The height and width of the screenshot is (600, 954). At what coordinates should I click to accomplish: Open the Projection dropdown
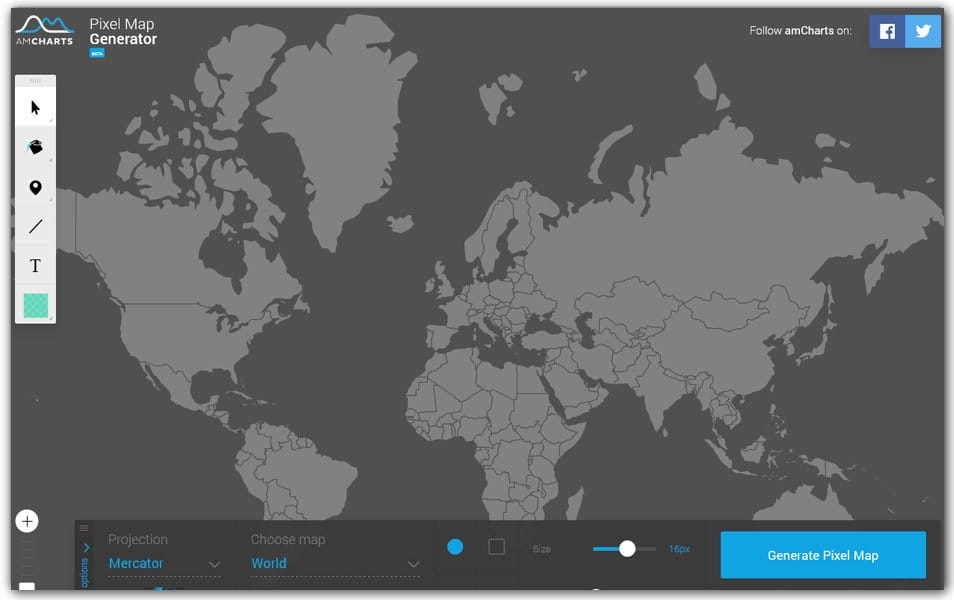[x=163, y=563]
